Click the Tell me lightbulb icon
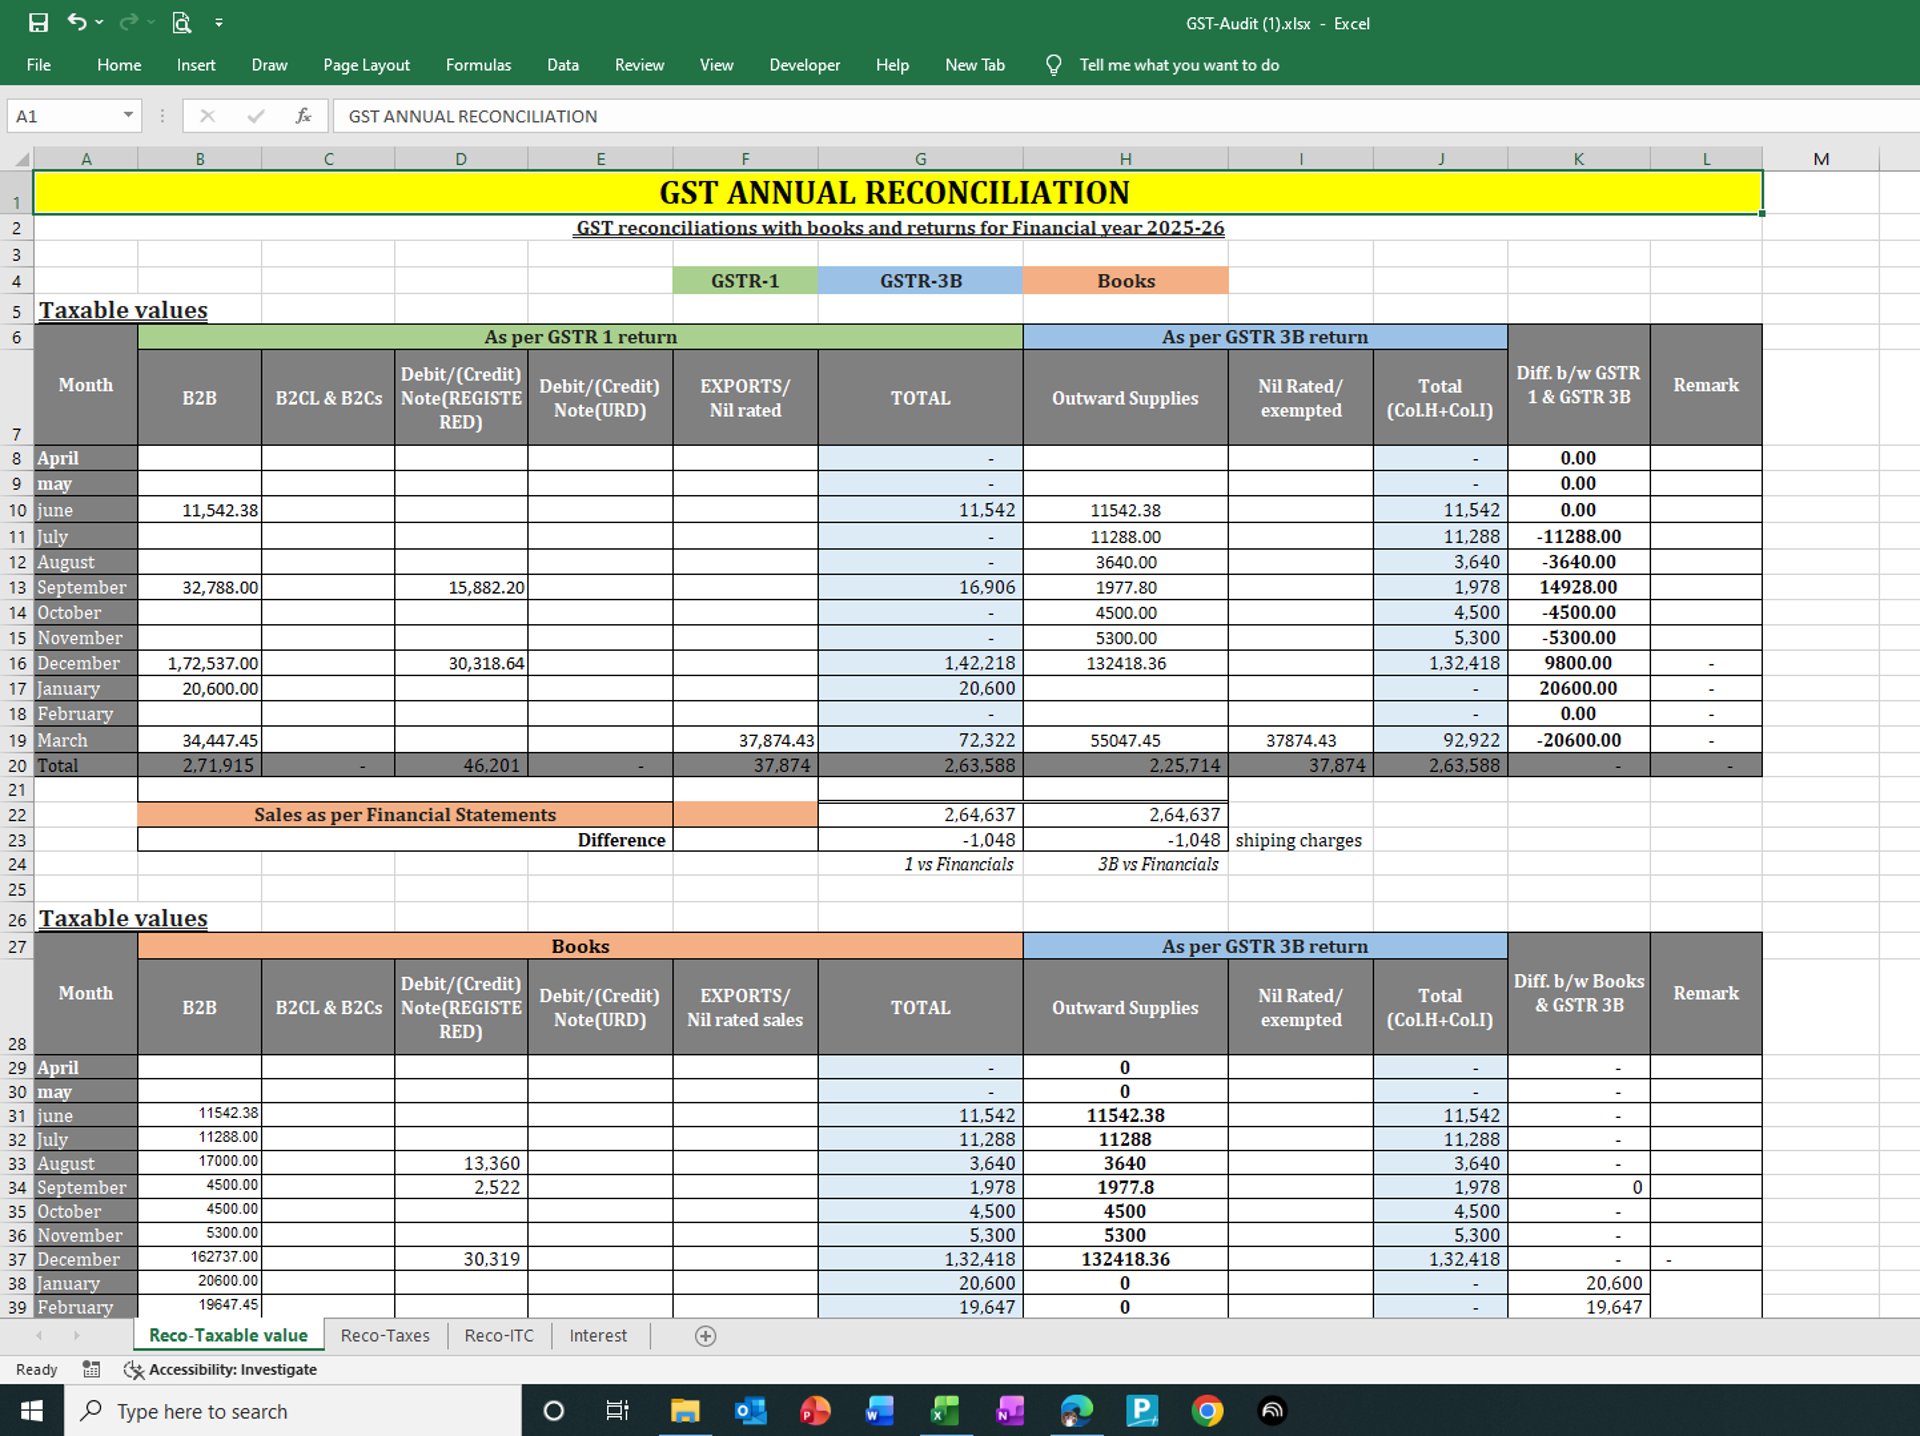This screenshot has height=1436, width=1920. (x=1053, y=65)
